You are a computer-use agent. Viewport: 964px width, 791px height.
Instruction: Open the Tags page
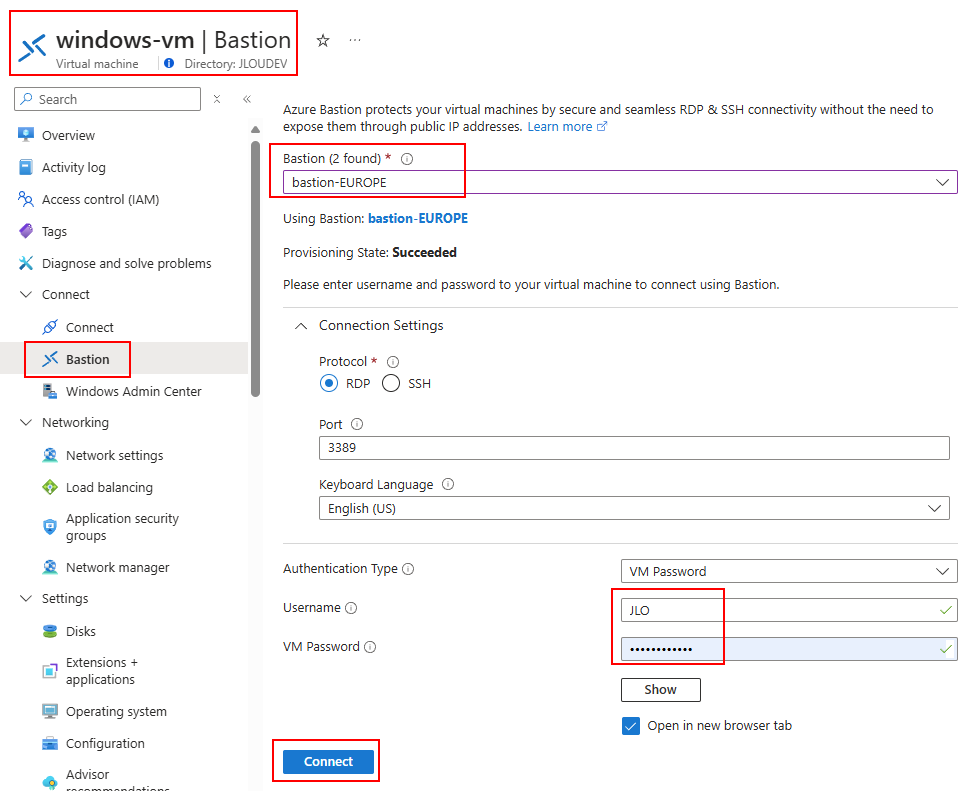(54, 231)
